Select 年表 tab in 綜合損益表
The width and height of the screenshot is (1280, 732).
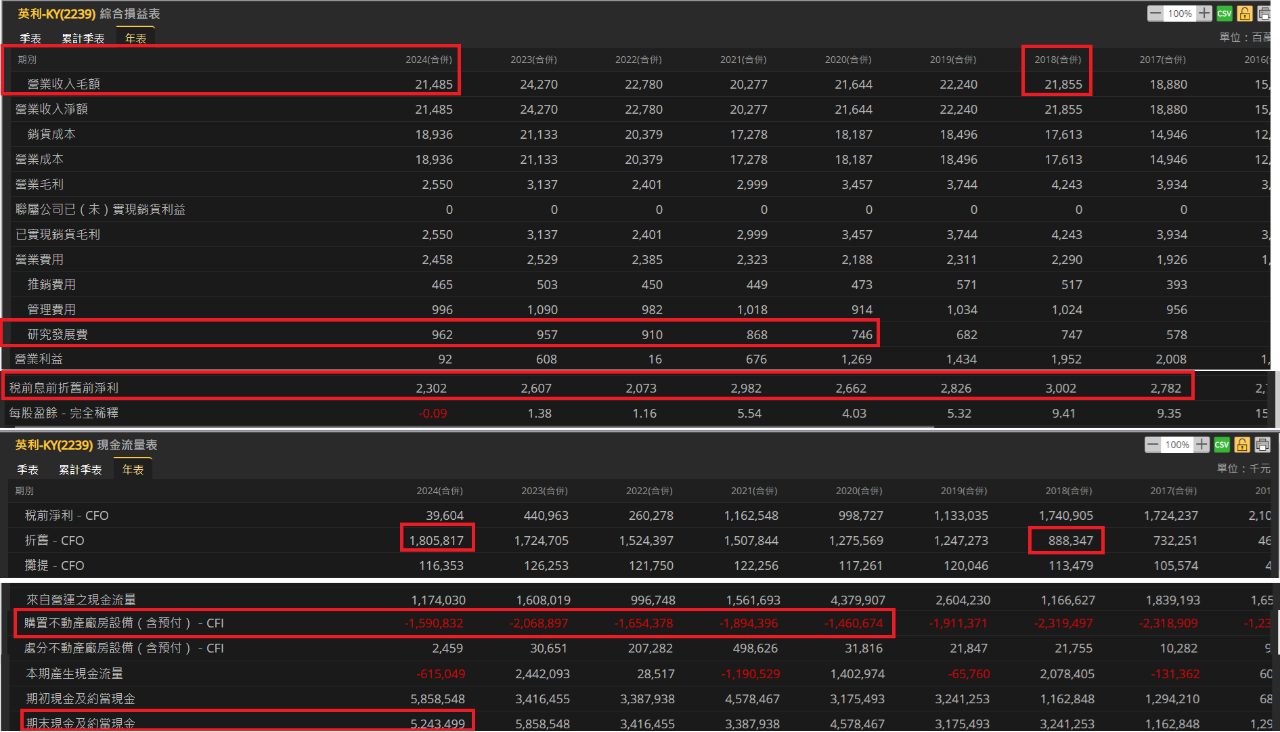point(135,38)
